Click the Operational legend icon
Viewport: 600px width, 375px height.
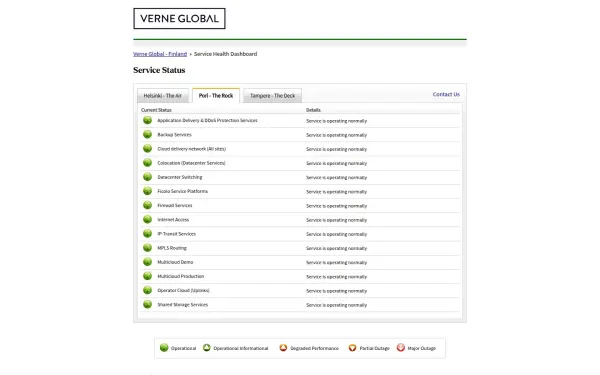point(164,347)
